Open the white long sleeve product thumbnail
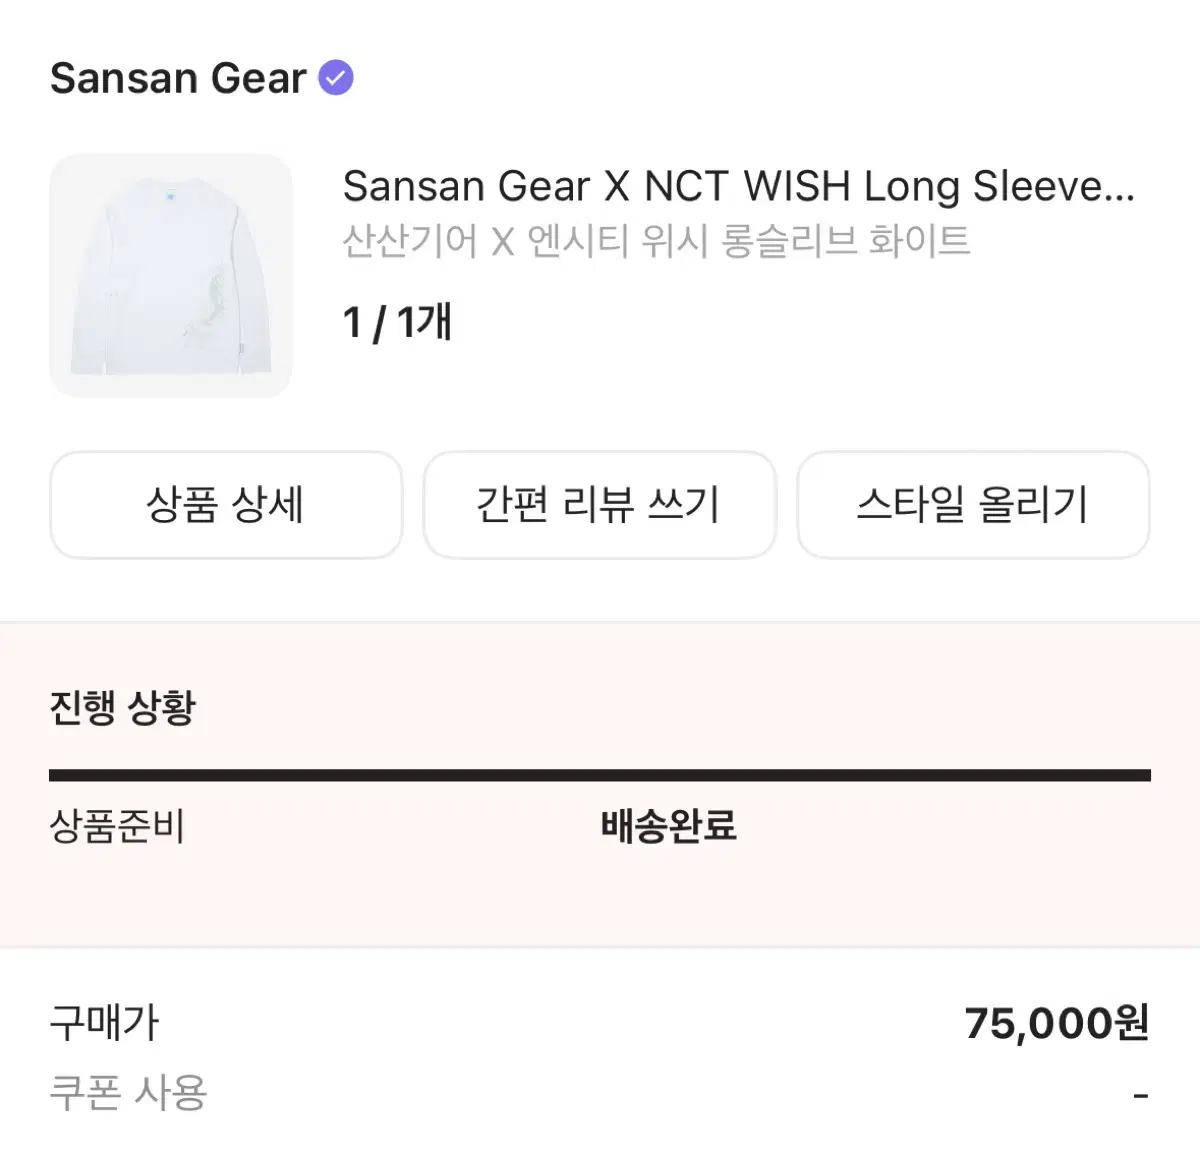 tap(170, 276)
